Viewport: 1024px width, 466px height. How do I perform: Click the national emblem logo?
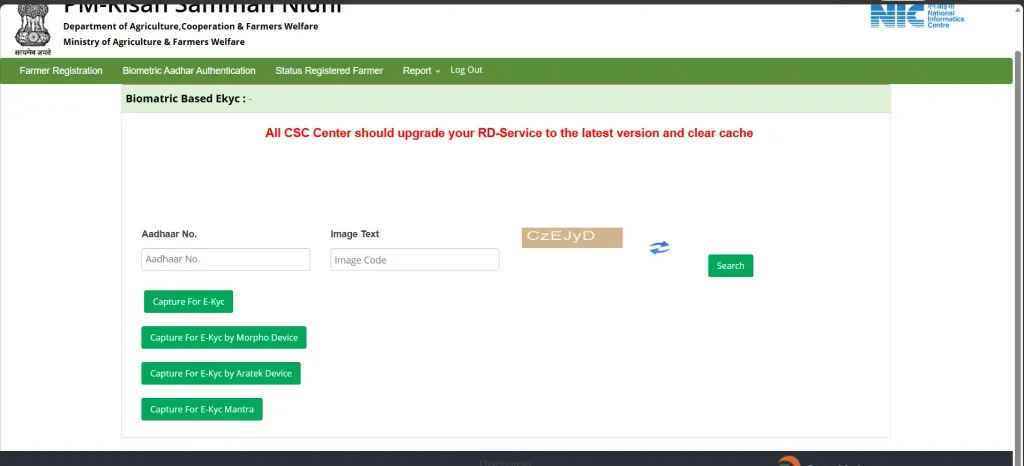click(x=32, y=28)
